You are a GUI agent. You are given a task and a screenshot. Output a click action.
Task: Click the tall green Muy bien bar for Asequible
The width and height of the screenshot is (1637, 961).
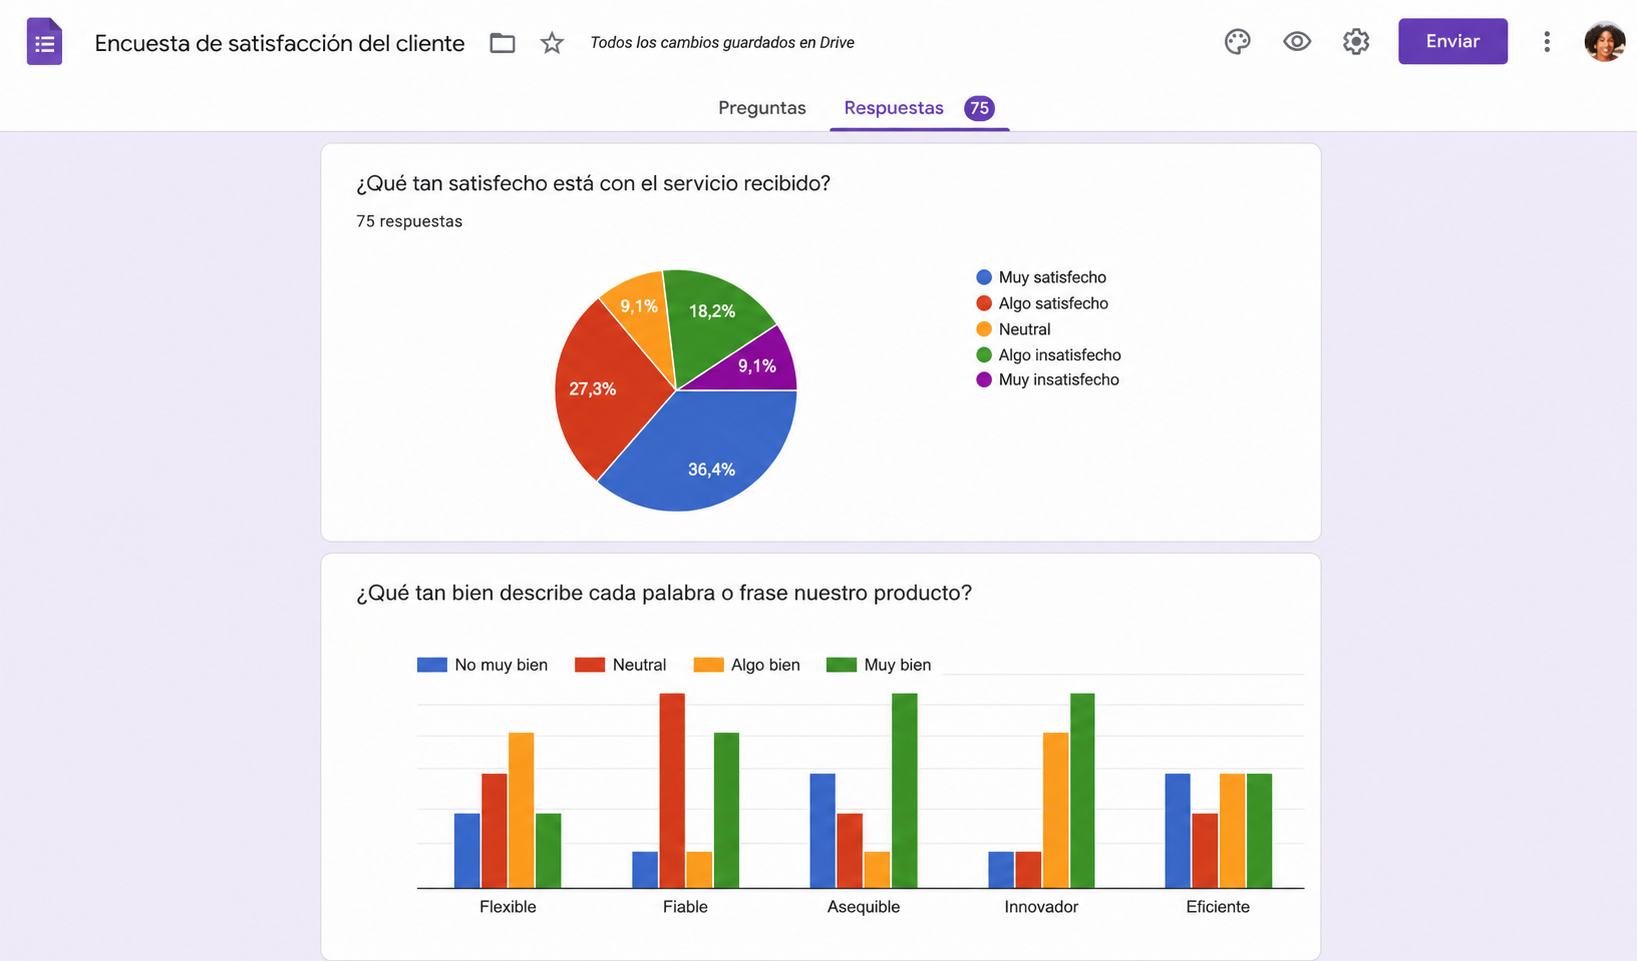coord(904,790)
